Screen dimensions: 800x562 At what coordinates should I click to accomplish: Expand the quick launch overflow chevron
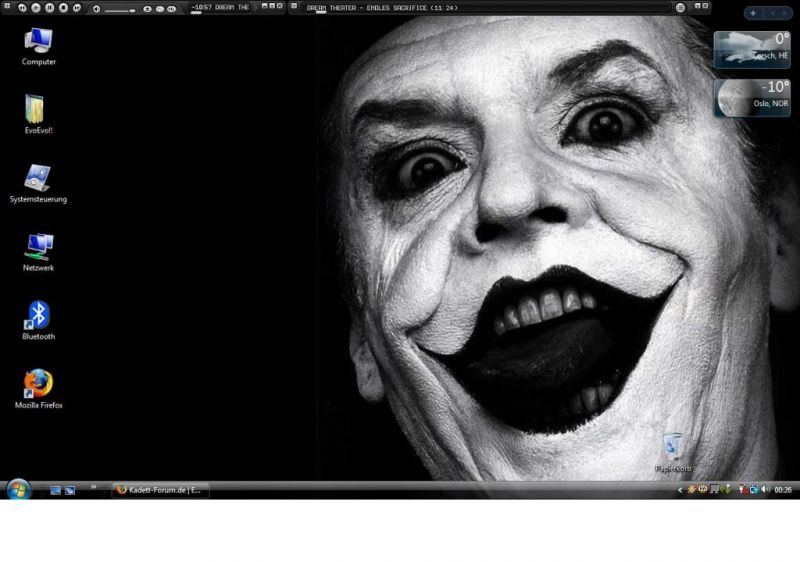pyautogui.click(x=93, y=487)
